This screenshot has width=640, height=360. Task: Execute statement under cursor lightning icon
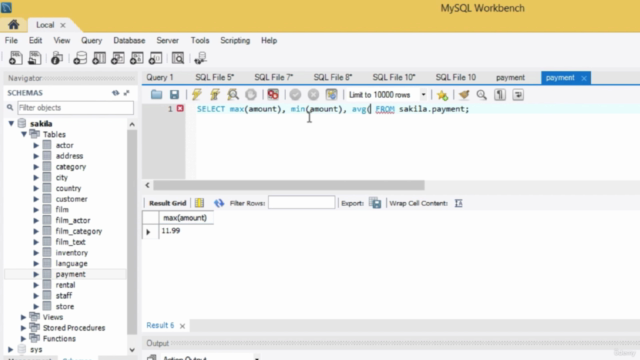click(x=215, y=95)
